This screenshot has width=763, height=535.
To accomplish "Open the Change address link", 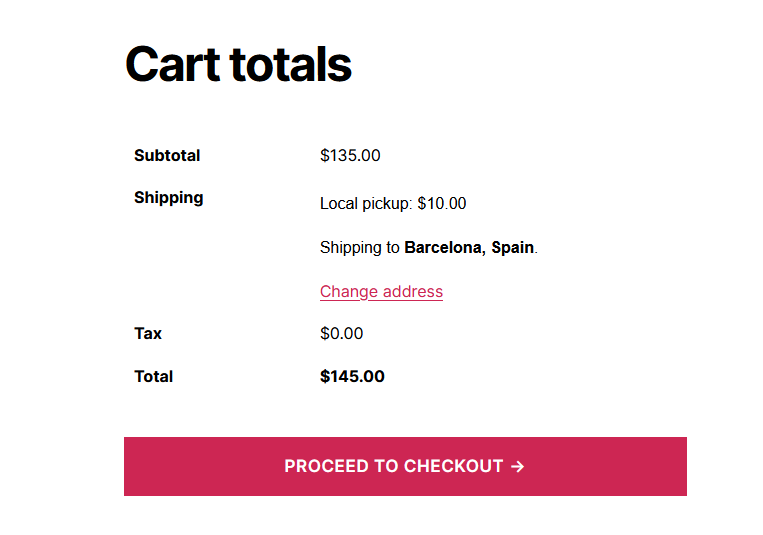I will point(381,292).
